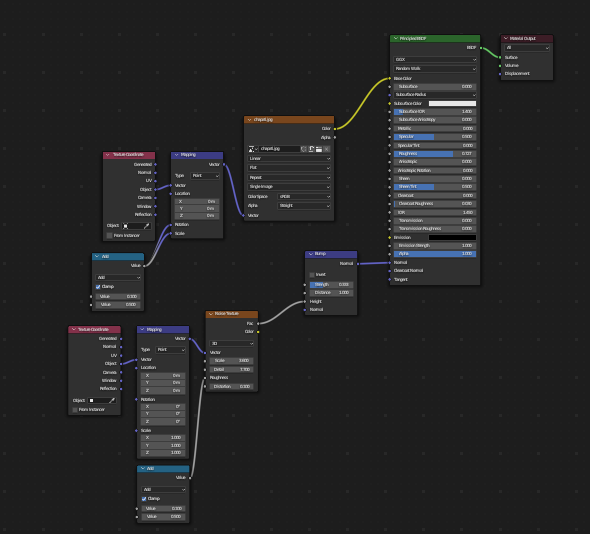The width and height of the screenshot is (590, 534).
Task: Click the Volume socket on Material Output
Action: coord(500,66)
